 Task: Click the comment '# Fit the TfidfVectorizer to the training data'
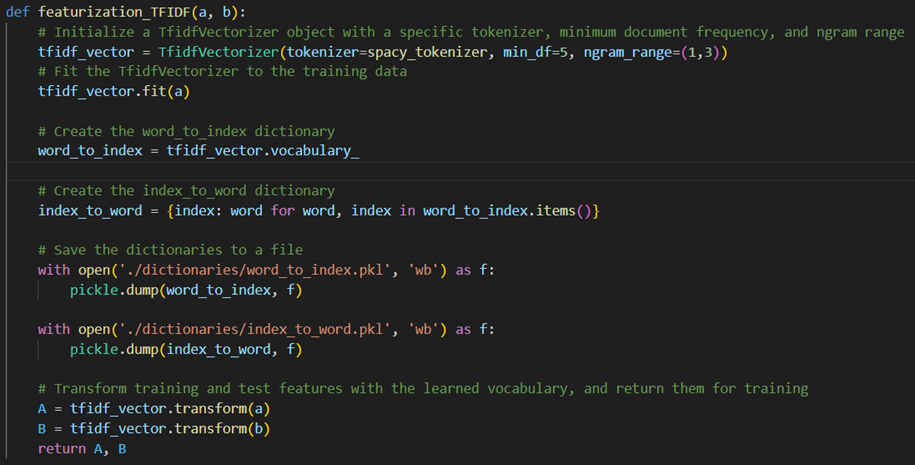coord(222,72)
